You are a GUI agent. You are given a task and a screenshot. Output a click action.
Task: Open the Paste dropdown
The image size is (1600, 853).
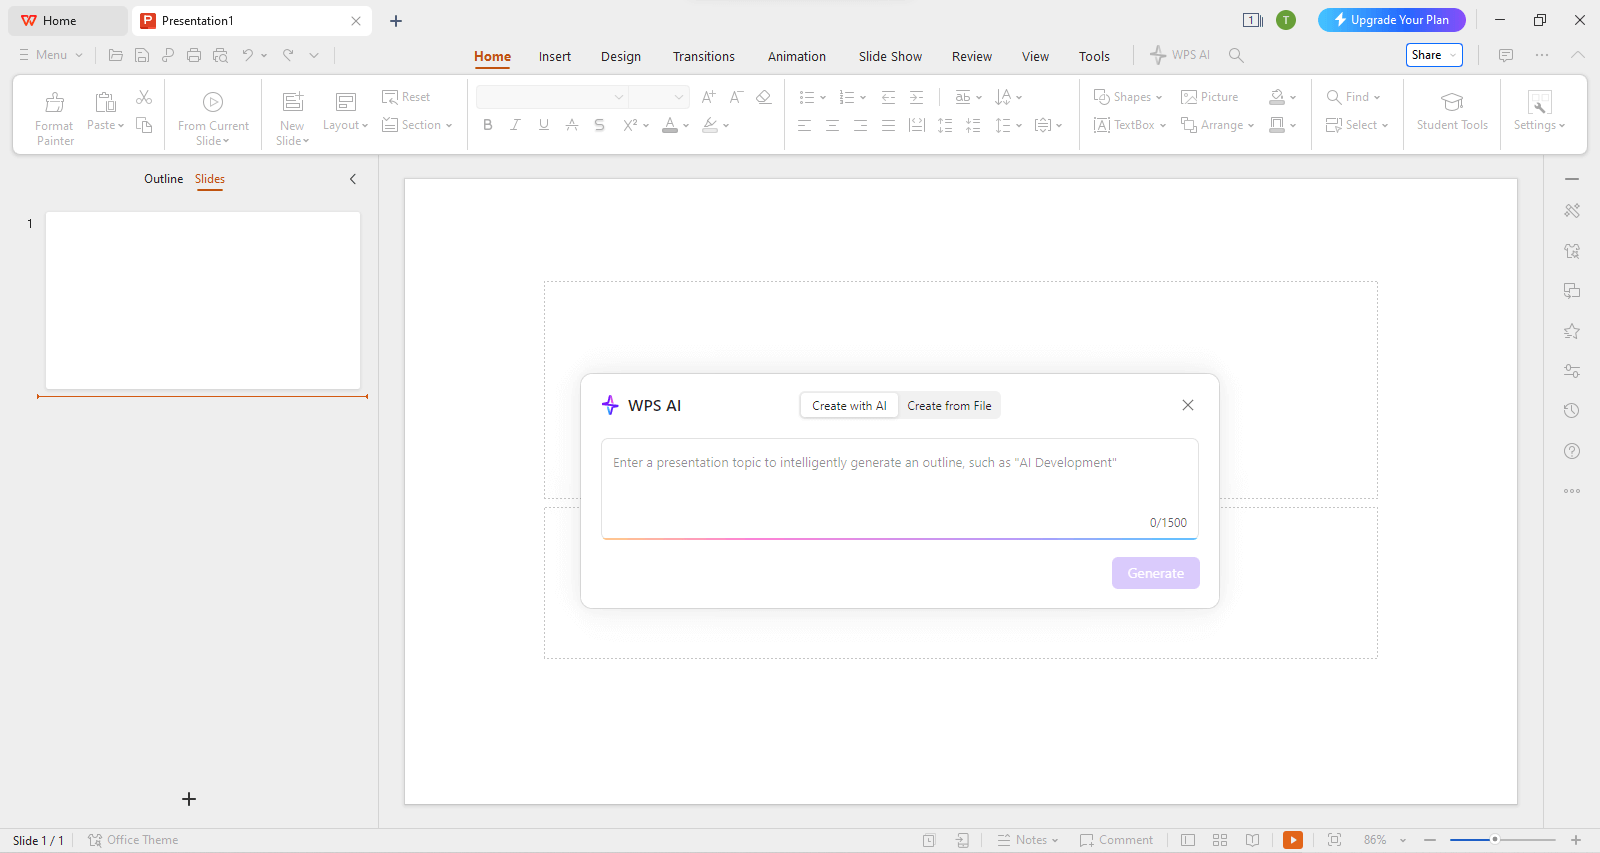pyautogui.click(x=106, y=125)
